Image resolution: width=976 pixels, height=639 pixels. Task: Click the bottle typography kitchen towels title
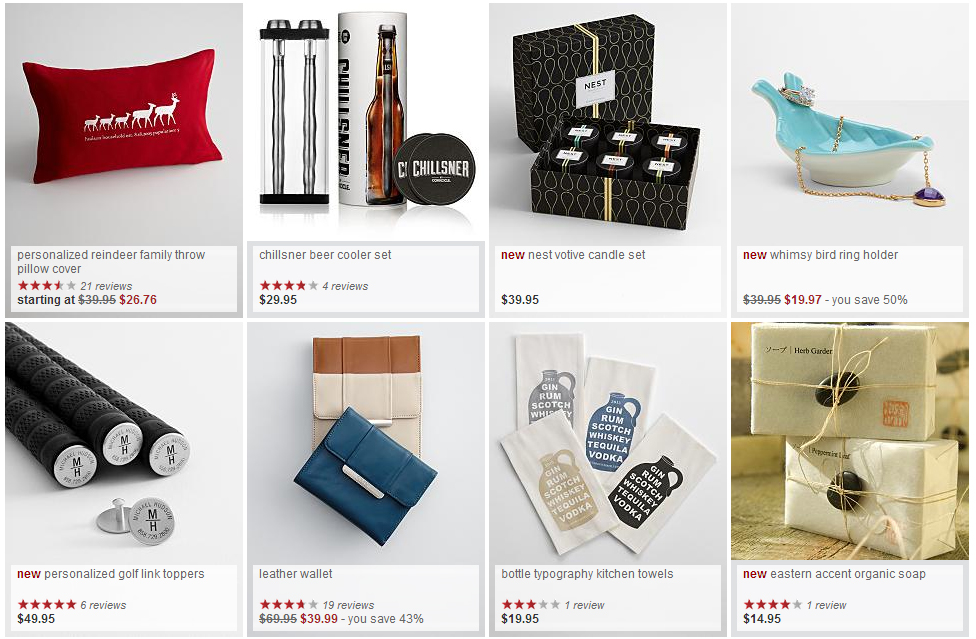click(x=587, y=574)
